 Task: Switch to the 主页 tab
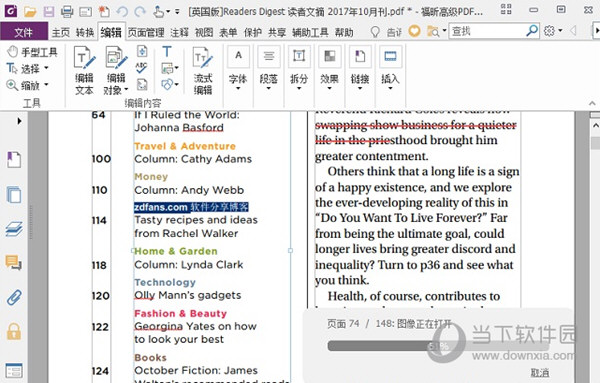point(60,33)
